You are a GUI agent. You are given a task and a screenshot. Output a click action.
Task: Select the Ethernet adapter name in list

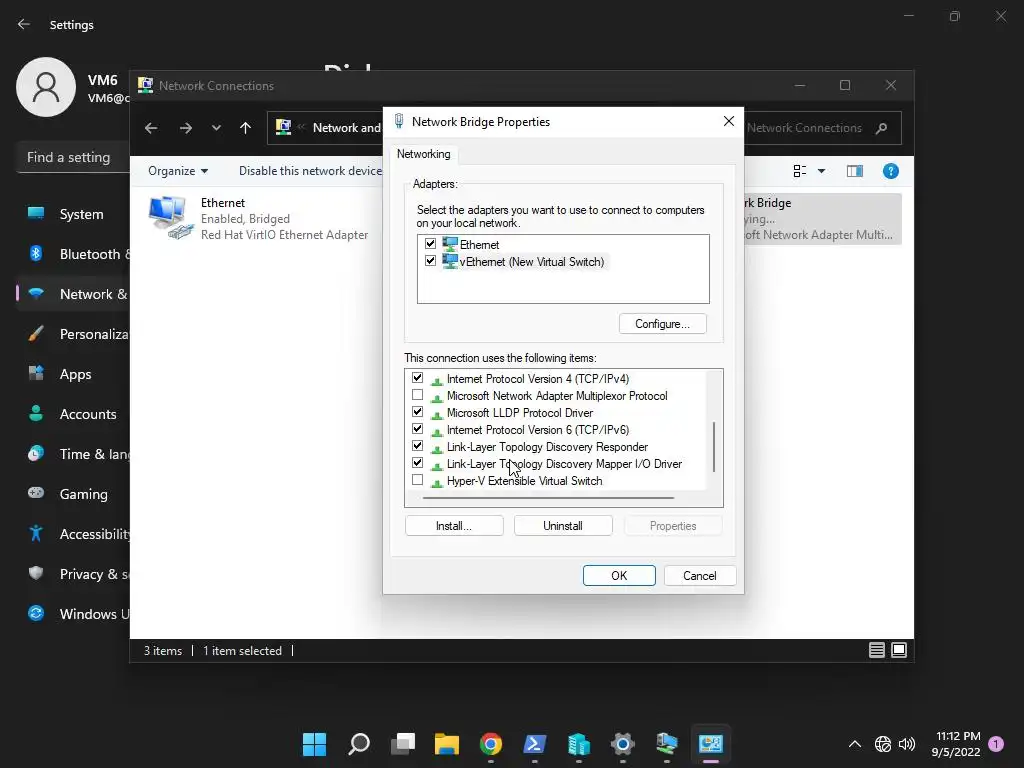pyautogui.click(x=479, y=245)
